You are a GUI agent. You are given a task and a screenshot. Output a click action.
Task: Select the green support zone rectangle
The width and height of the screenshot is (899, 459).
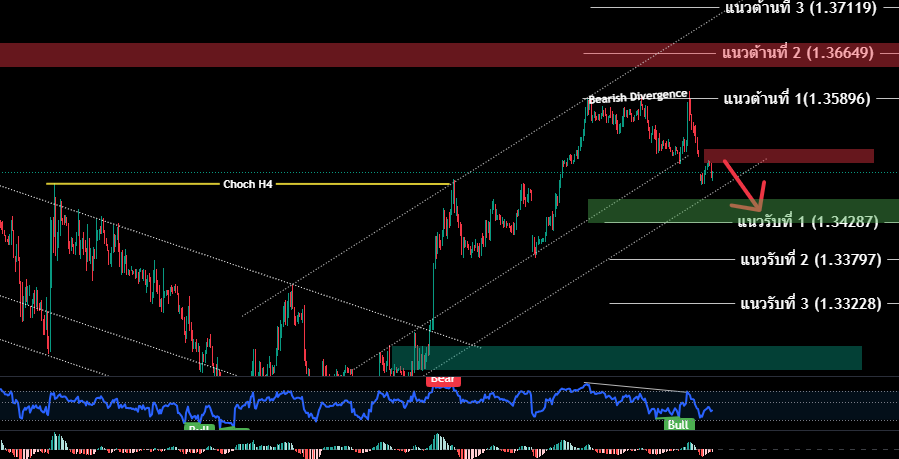tap(660, 208)
